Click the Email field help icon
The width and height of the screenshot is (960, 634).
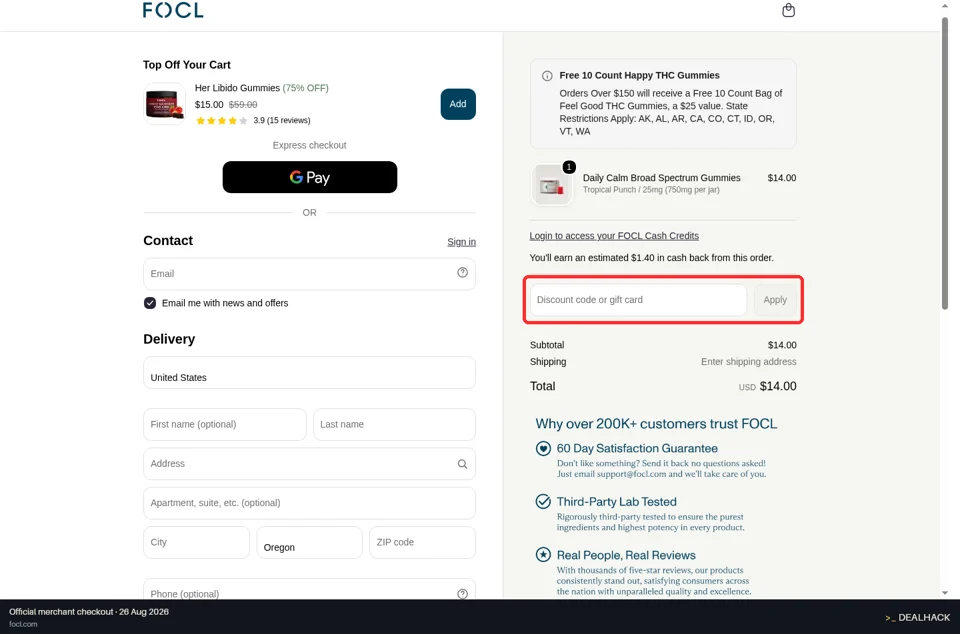coord(462,273)
